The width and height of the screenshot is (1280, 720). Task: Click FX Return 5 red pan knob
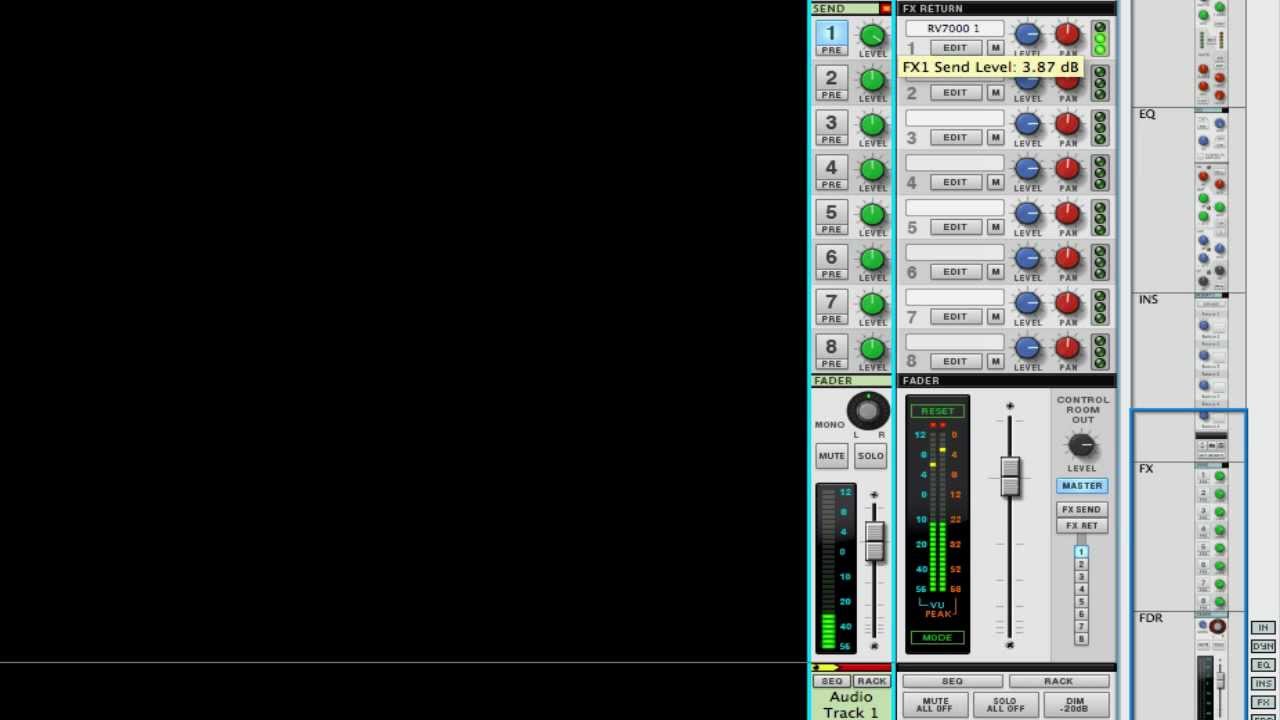click(1067, 214)
